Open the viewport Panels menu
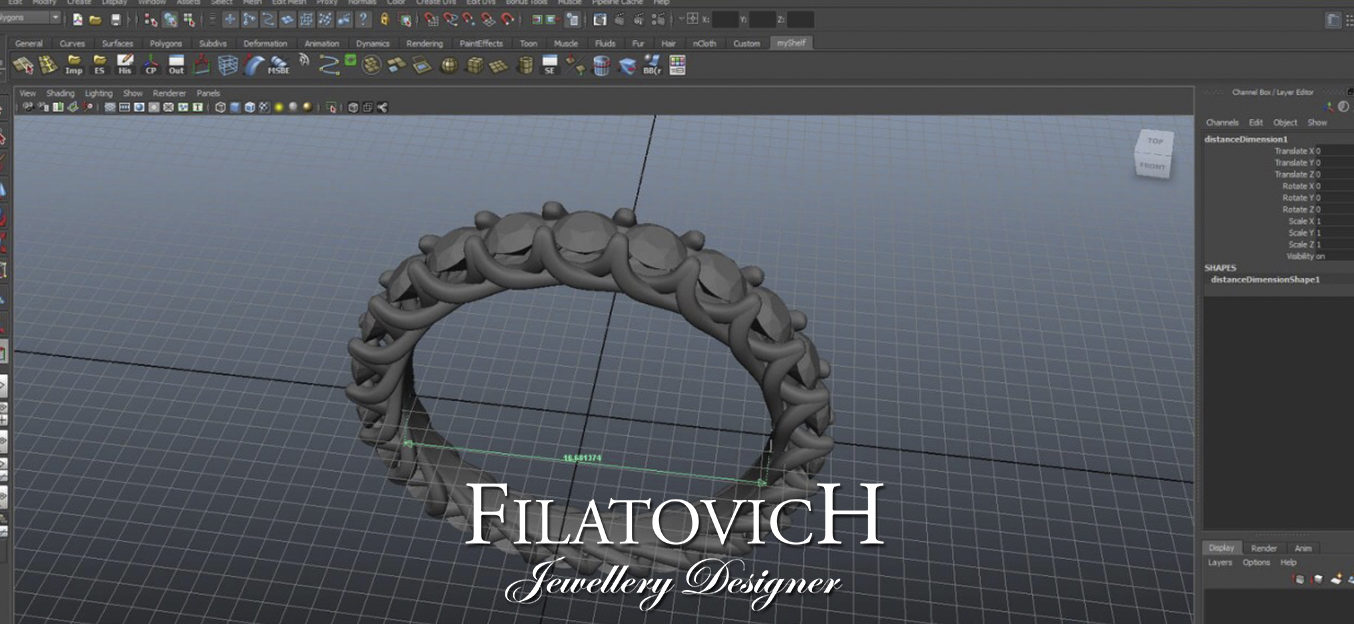 208,93
